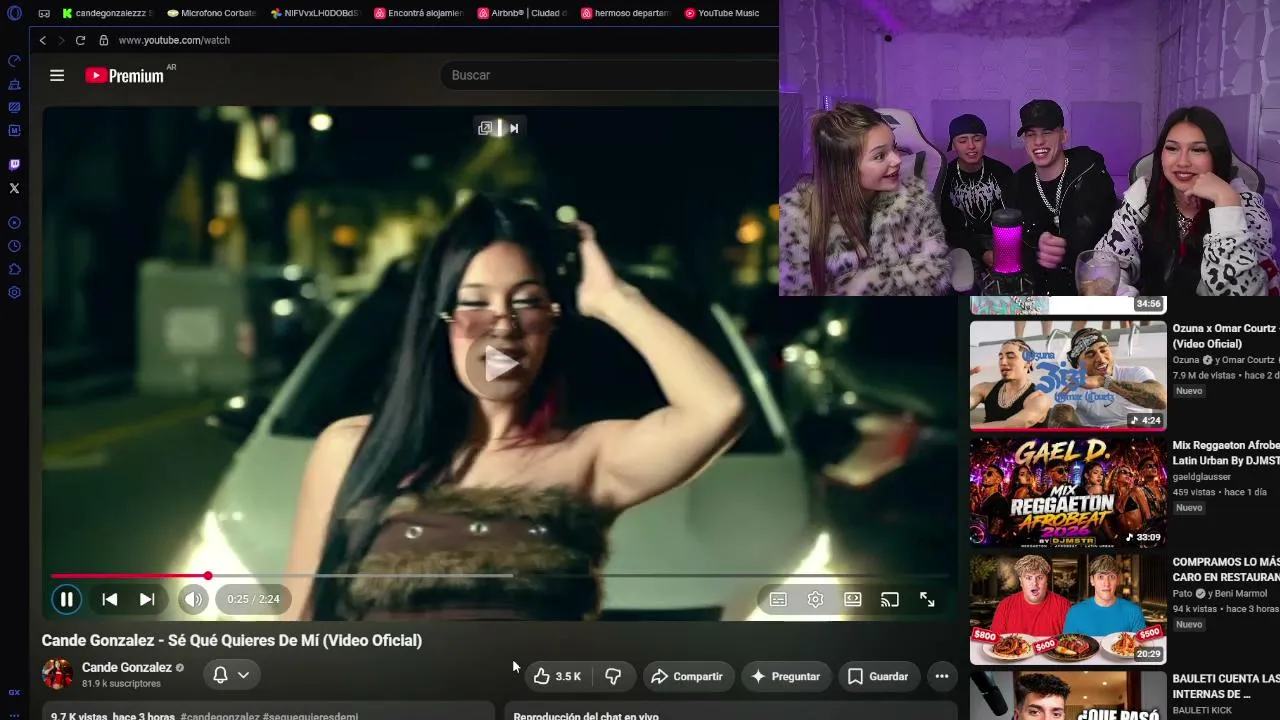Click the gaeldglausser channel name
Image resolution: width=1280 pixels, height=720 pixels.
[x=1202, y=477]
